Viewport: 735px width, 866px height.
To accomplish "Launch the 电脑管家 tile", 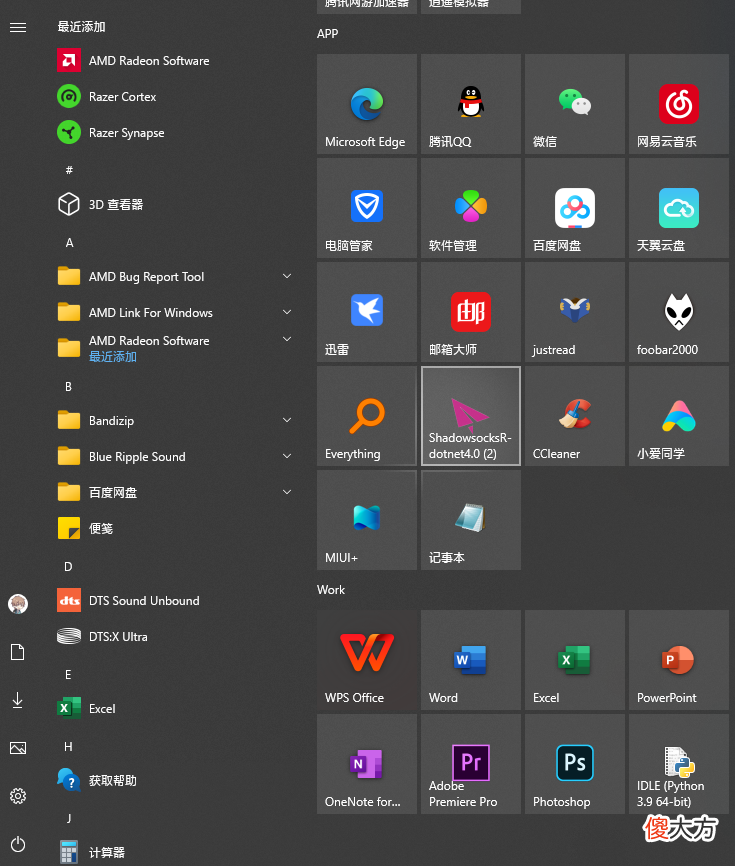I will click(x=367, y=208).
